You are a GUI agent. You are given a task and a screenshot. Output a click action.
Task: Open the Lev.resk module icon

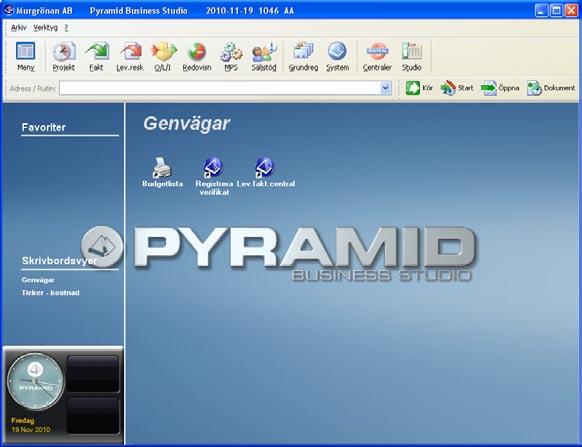130,56
